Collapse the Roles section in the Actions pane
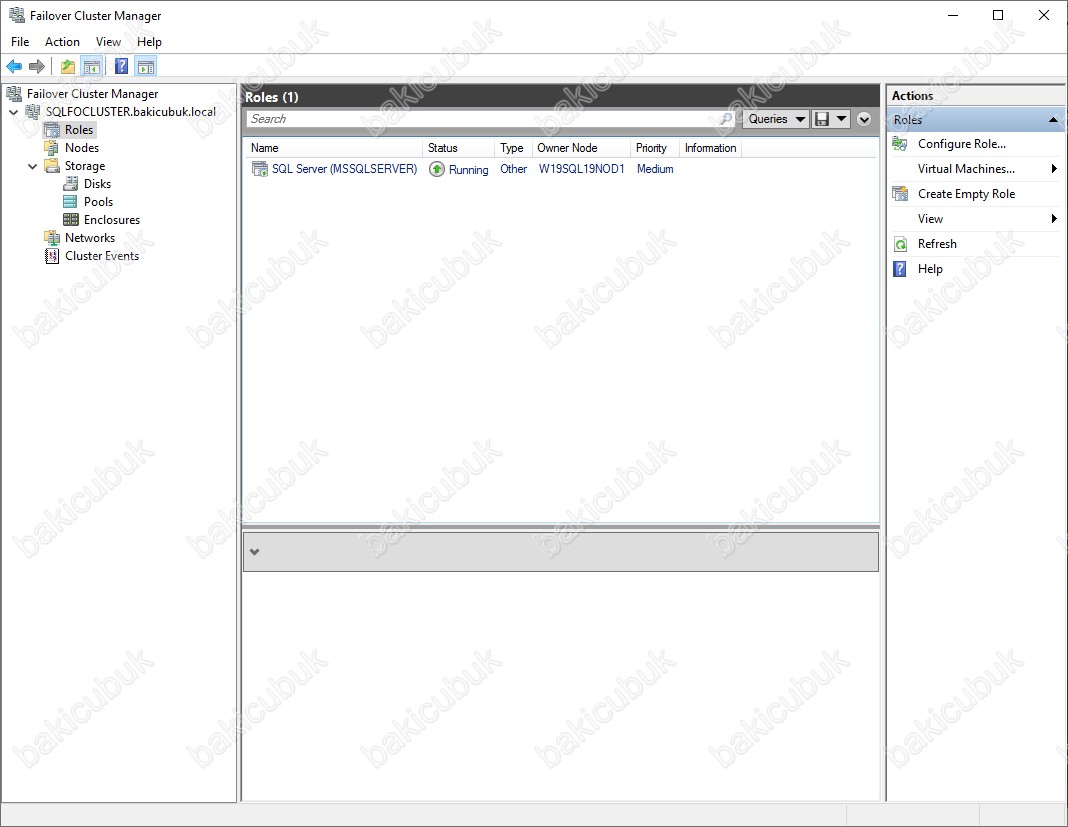1068x827 pixels. (x=1053, y=120)
